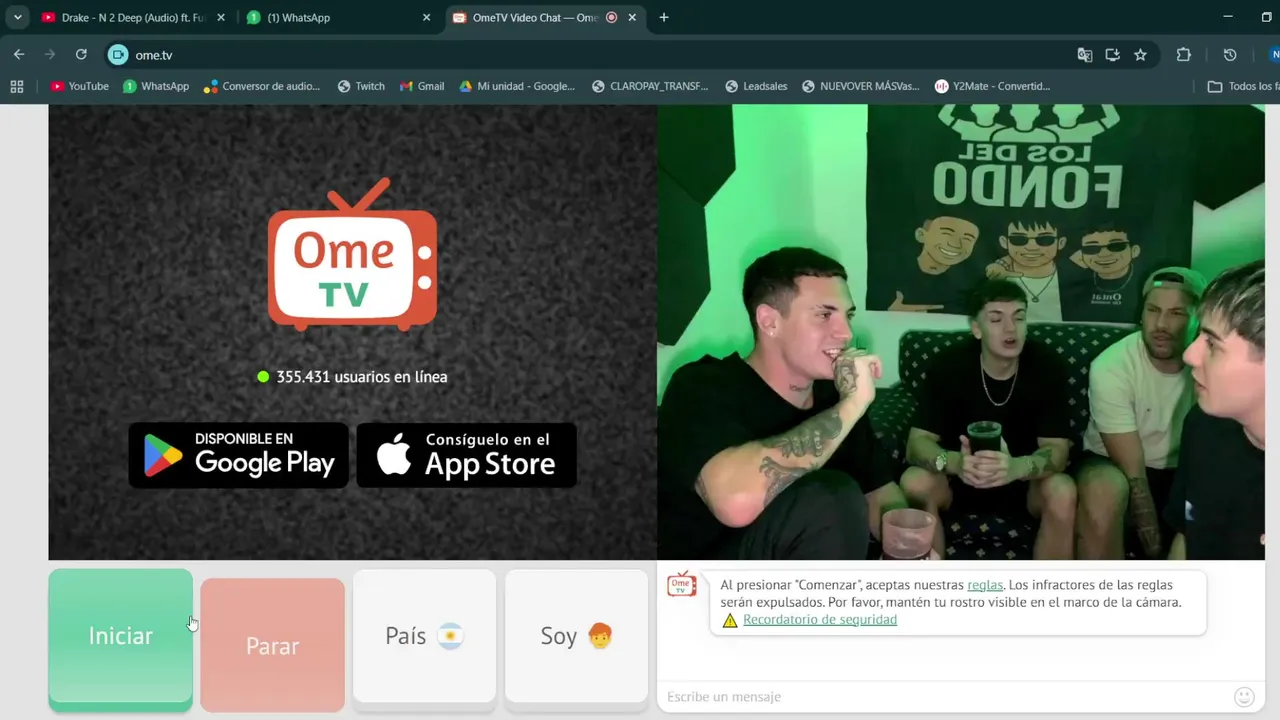Image resolution: width=1280 pixels, height=720 pixels.
Task: Open the Todos los favoritos folder
Action: 1243,87
